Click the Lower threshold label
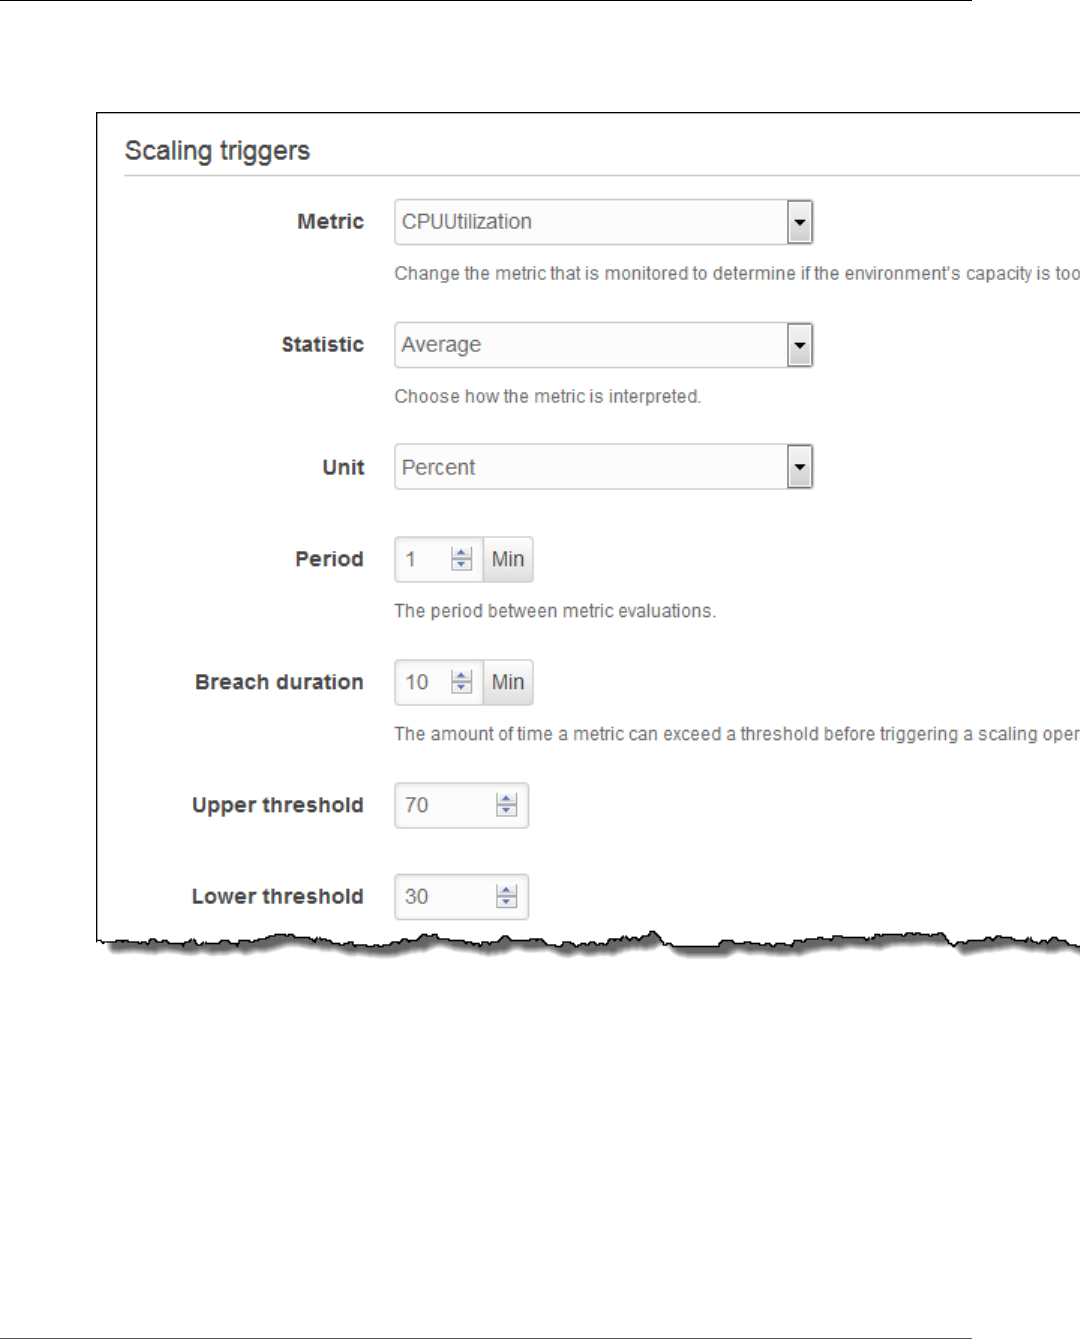Image resolution: width=1080 pixels, height=1339 pixels. pyautogui.click(x=277, y=897)
